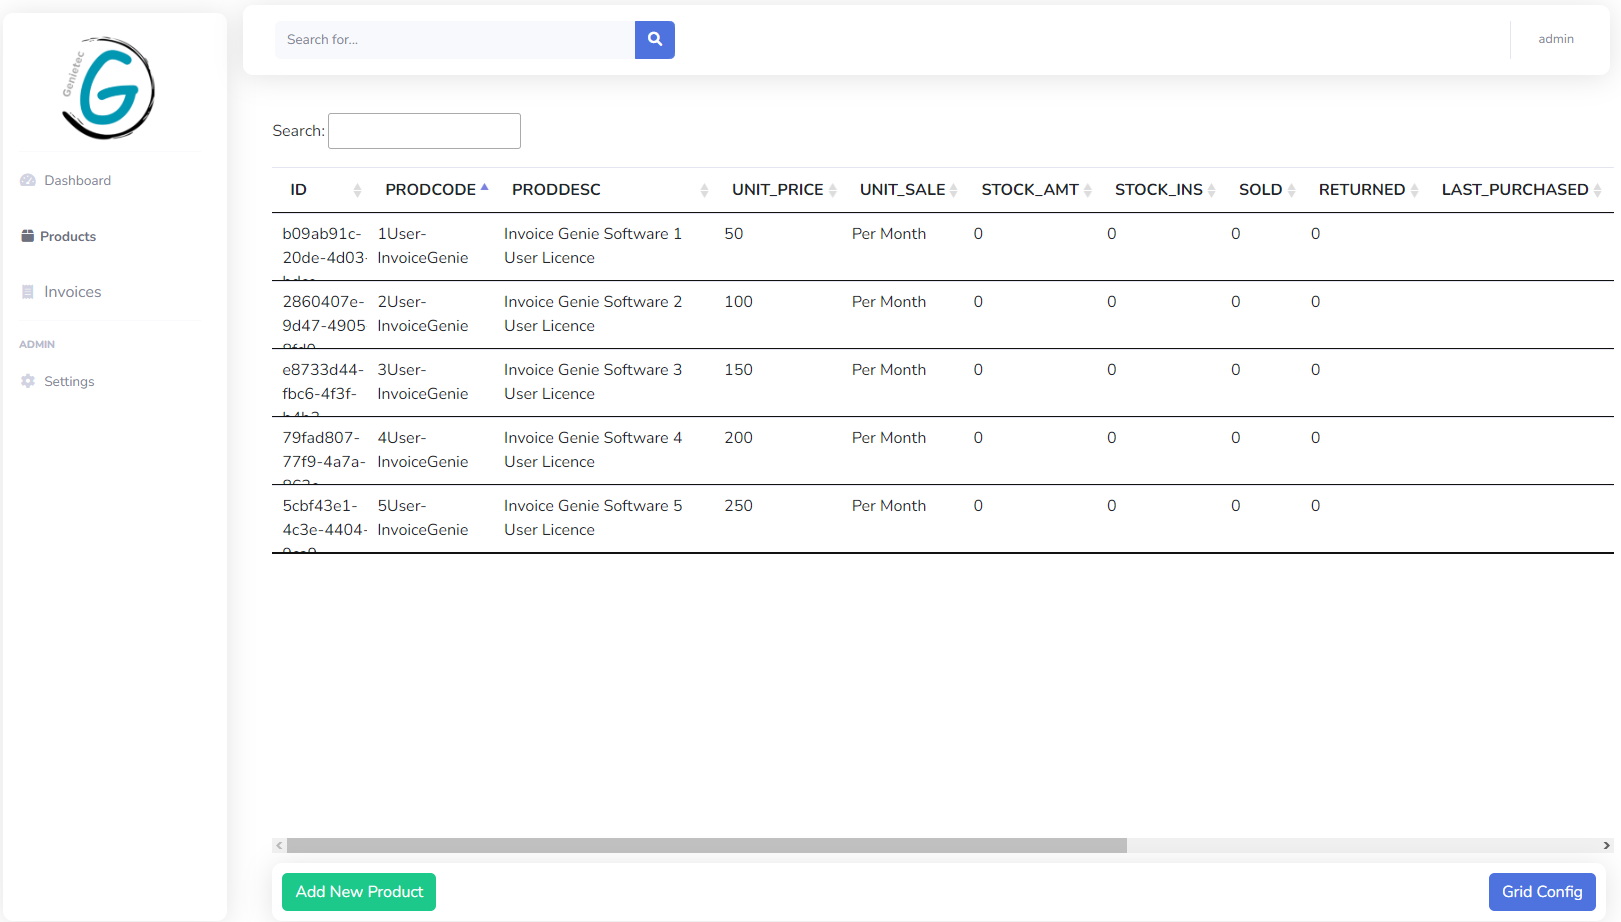Screen dimensions: 1621x922
Task: Click horizontal scrollbar left arrow
Action: coord(279,846)
